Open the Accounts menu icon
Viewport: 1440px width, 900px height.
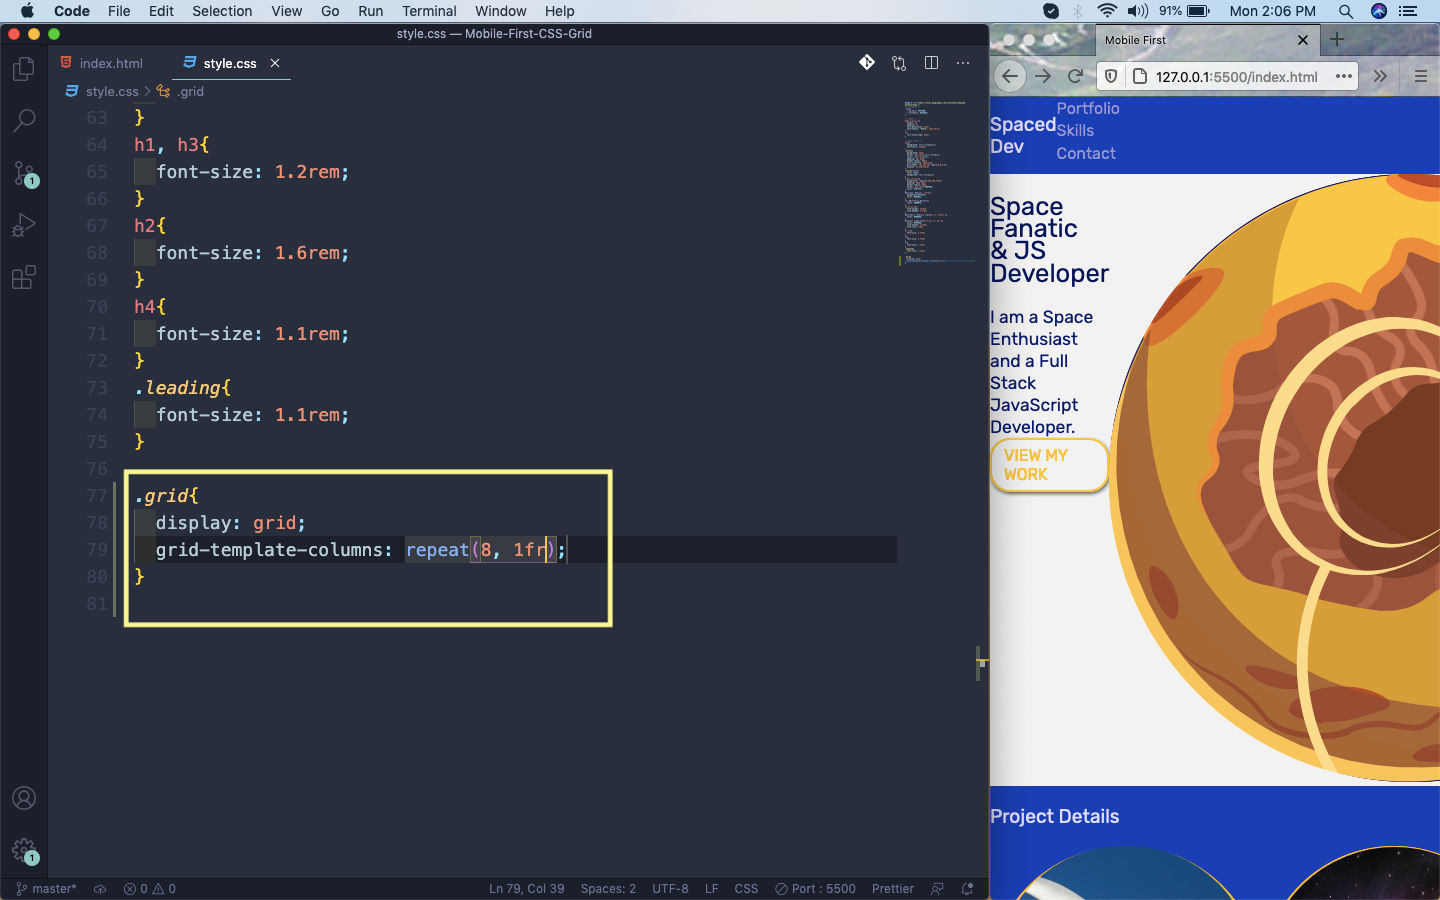[24, 798]
